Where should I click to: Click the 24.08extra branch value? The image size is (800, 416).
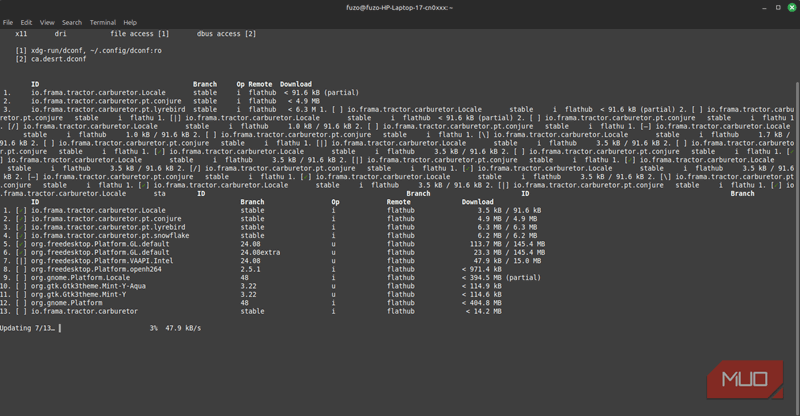[x=260, y=252]
